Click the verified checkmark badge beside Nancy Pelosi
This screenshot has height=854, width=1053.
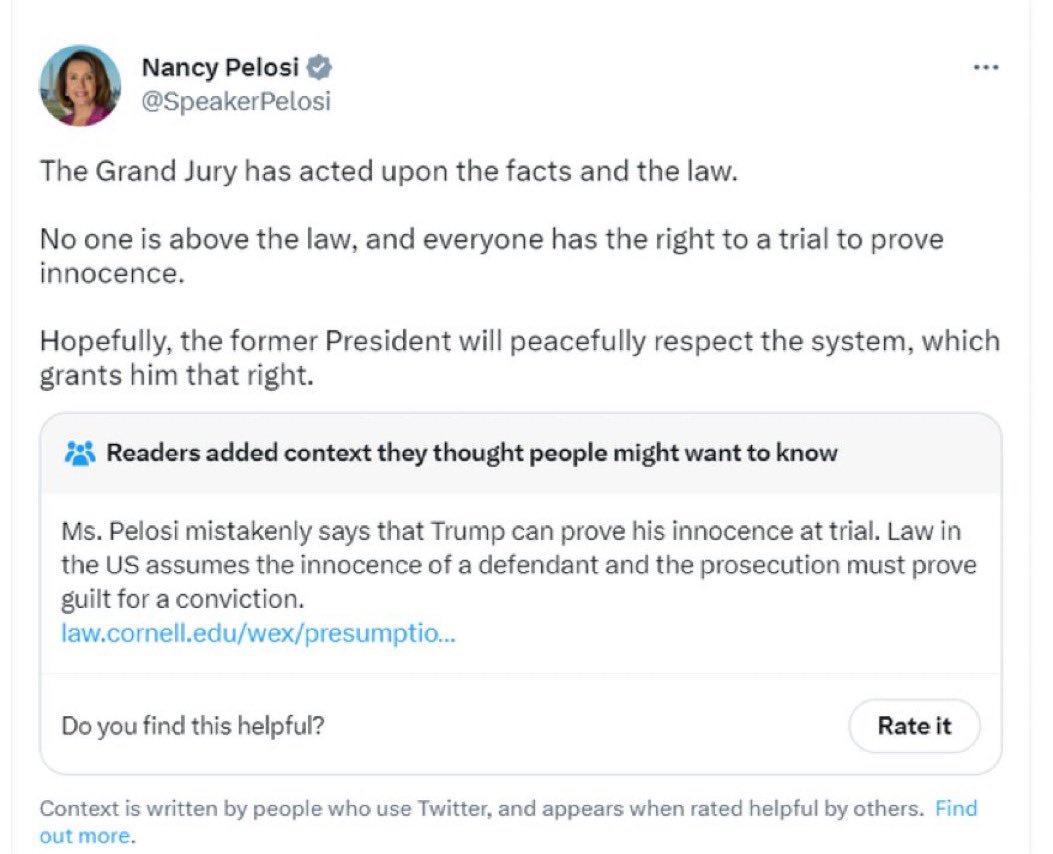pos(318,68)
